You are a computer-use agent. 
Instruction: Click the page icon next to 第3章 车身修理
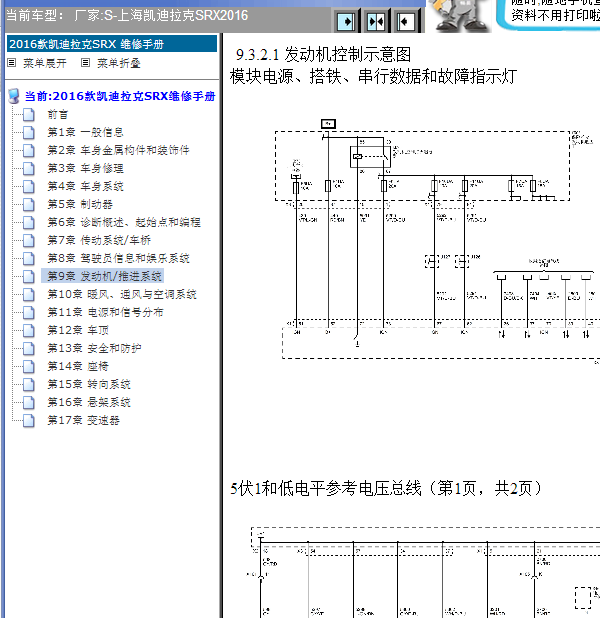[x=29, y=169]
